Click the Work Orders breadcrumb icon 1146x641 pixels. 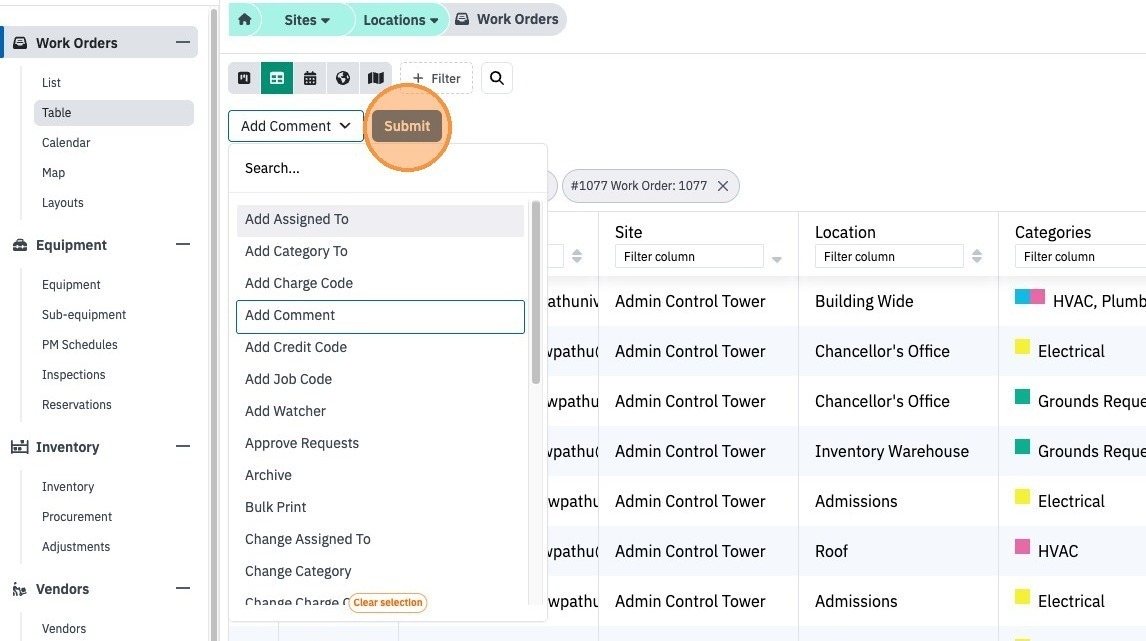coord(462,19)
